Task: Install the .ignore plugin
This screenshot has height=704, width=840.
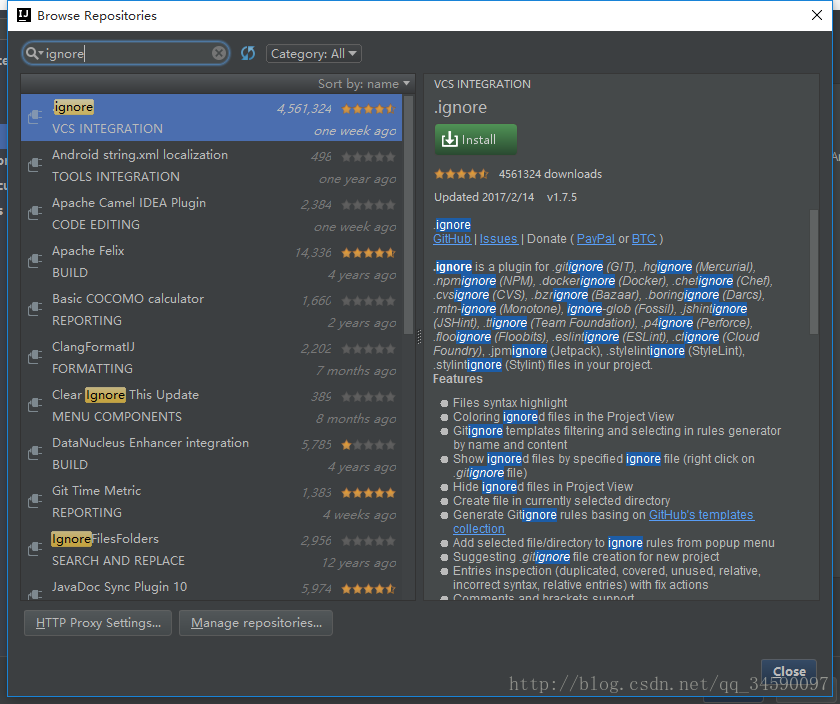Action: [x=476, y=140]
